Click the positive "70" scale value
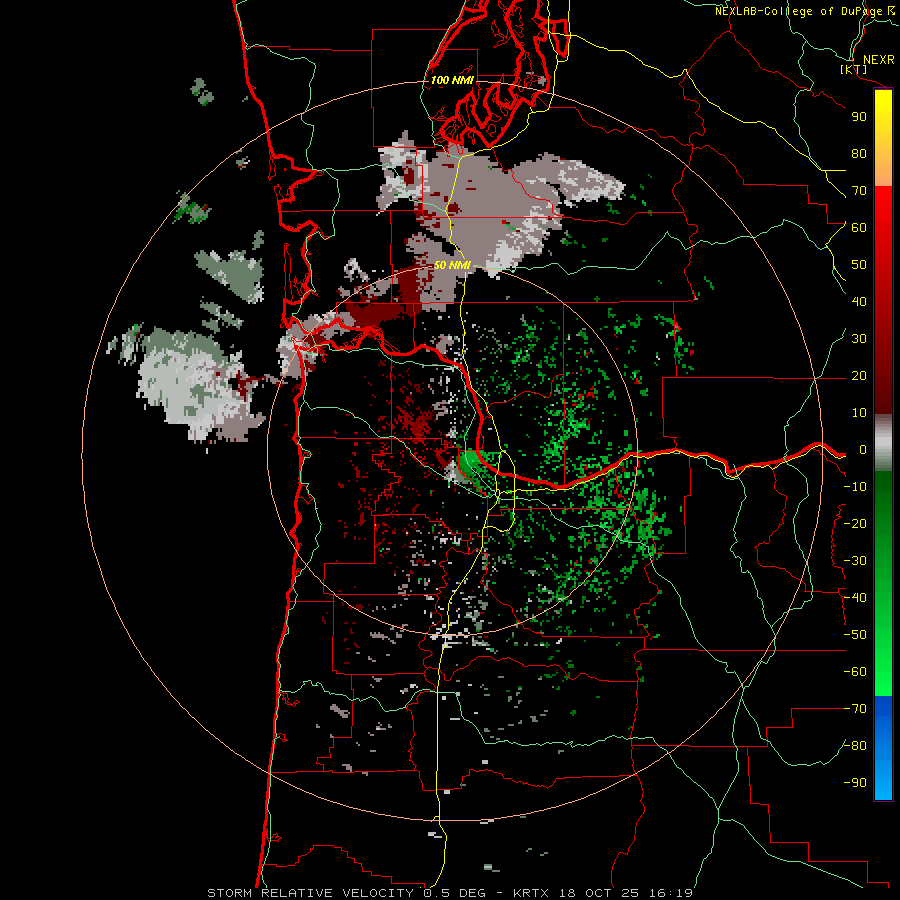 point(859,191)
